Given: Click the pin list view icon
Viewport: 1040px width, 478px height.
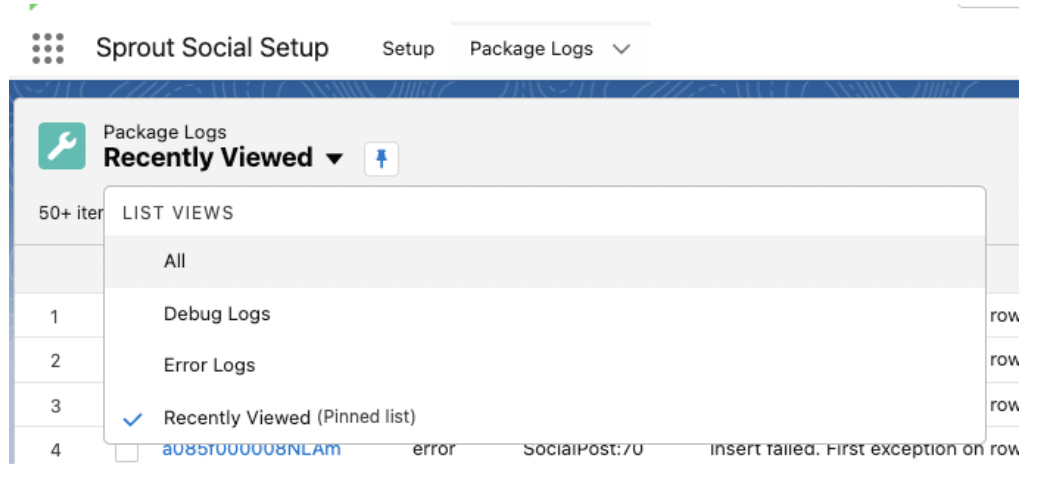Looking at the screenshot, I should (x=381, y=159).
